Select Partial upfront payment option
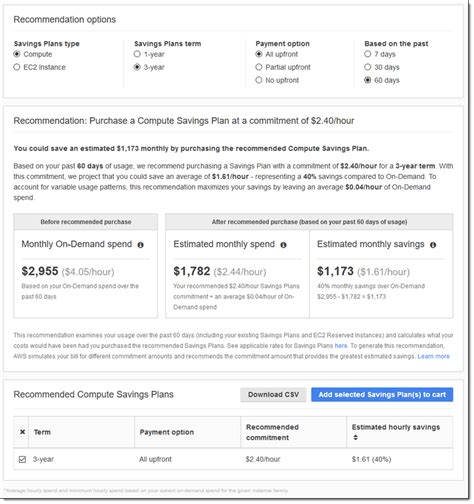This screenshot has height=504, width=474. (259, 67)
